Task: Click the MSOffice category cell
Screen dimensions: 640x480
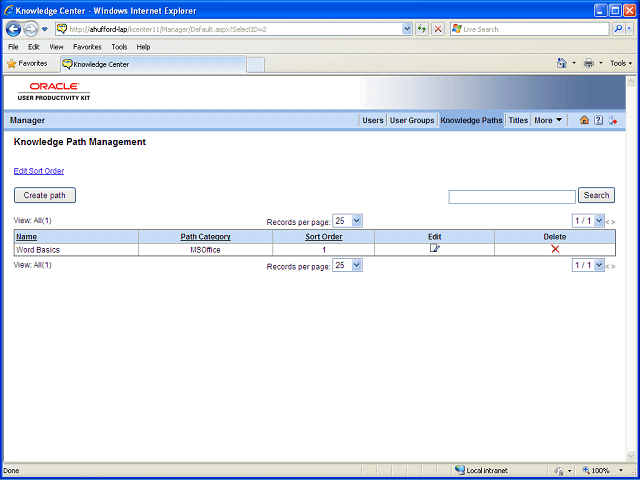Action: click(205, 250)
